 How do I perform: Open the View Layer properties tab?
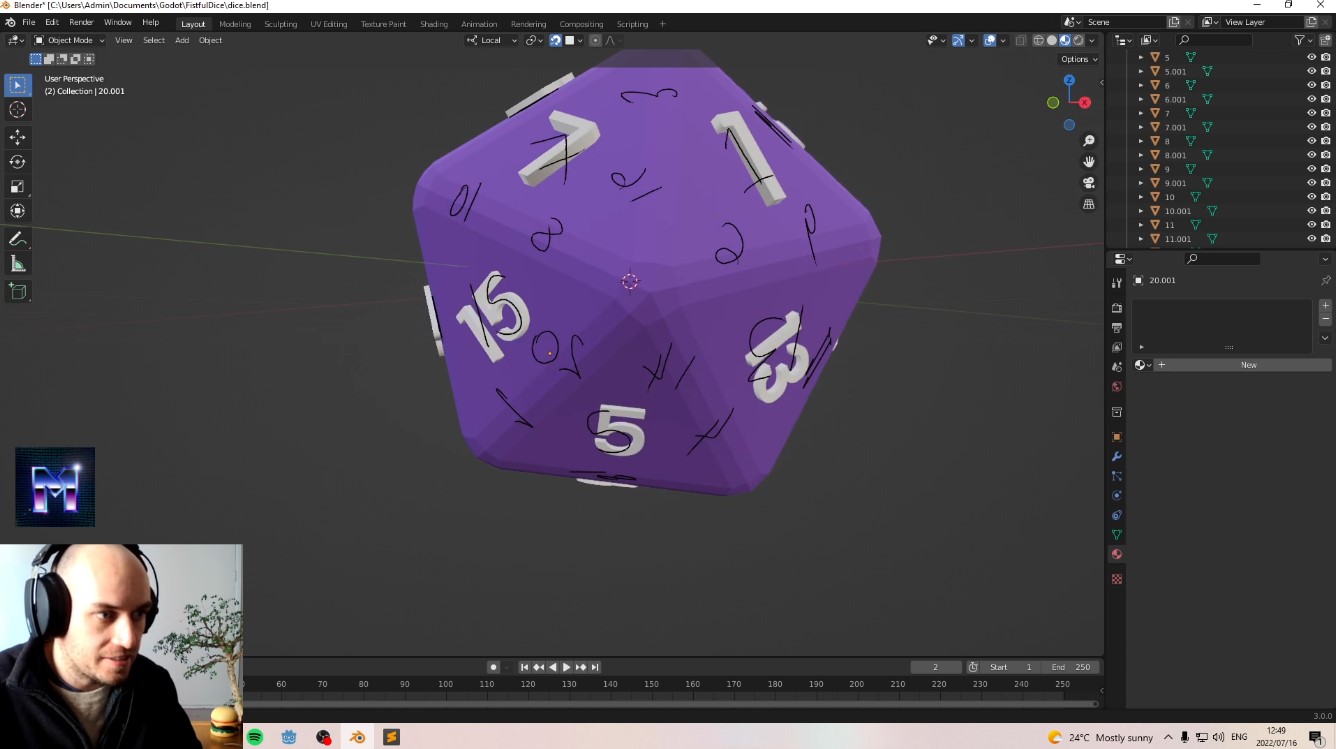pyautogui.click(x=1117, y=347)
